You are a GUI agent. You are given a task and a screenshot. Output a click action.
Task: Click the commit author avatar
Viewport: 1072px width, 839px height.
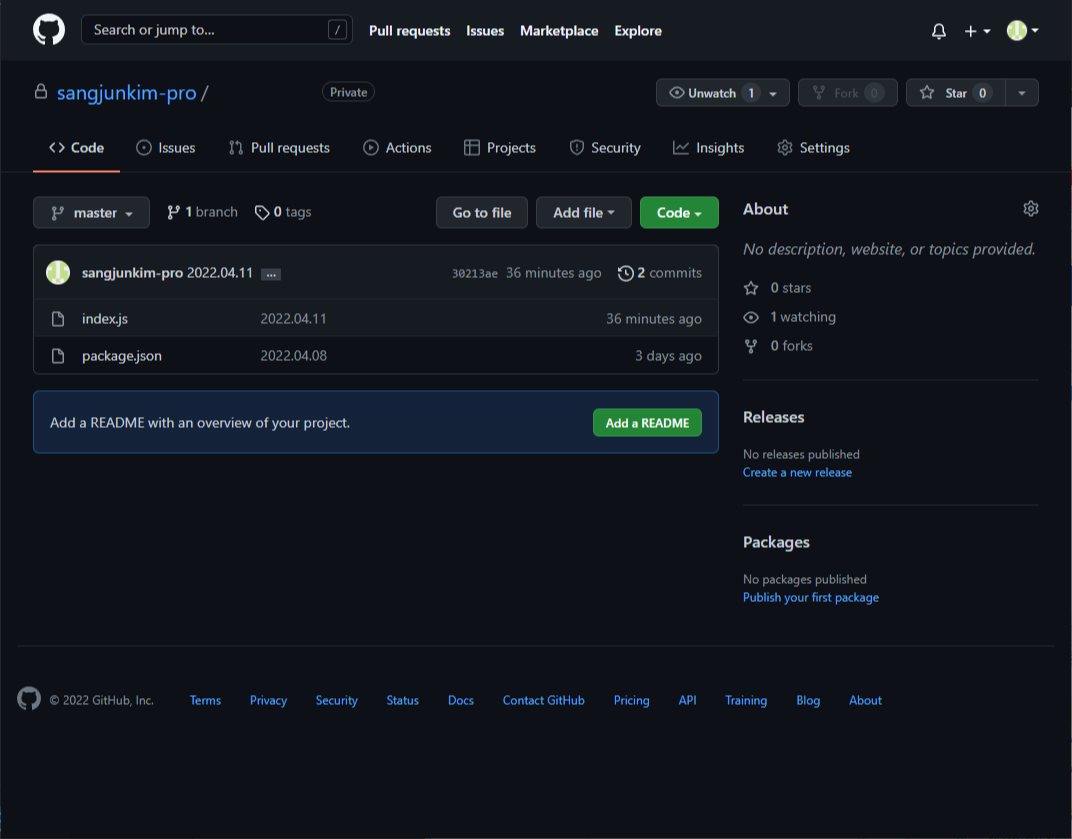click(x=58, y=272)
